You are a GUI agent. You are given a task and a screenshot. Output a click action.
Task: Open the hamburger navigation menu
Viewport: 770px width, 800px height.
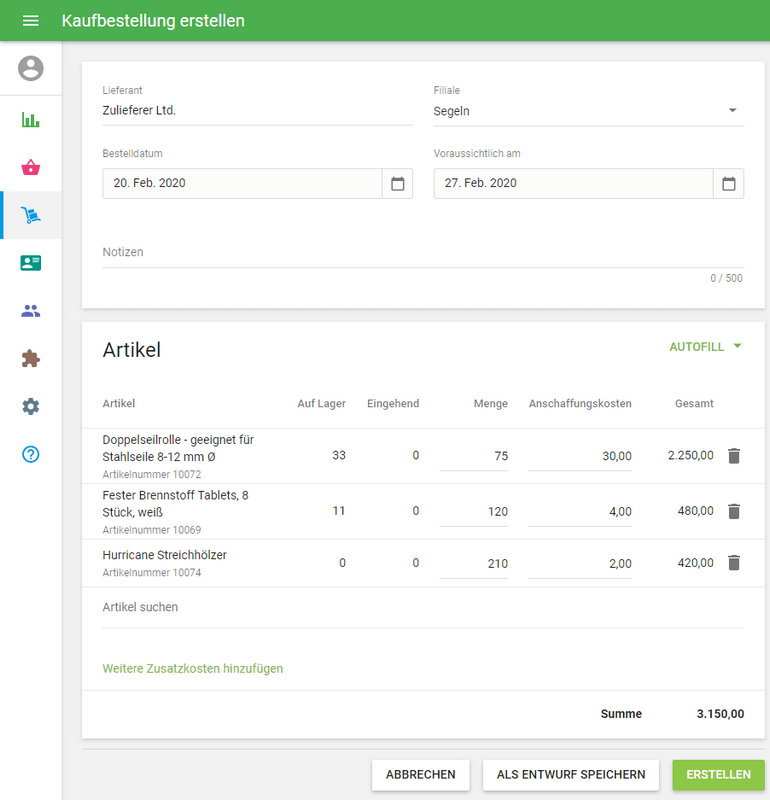coord(30,21)
